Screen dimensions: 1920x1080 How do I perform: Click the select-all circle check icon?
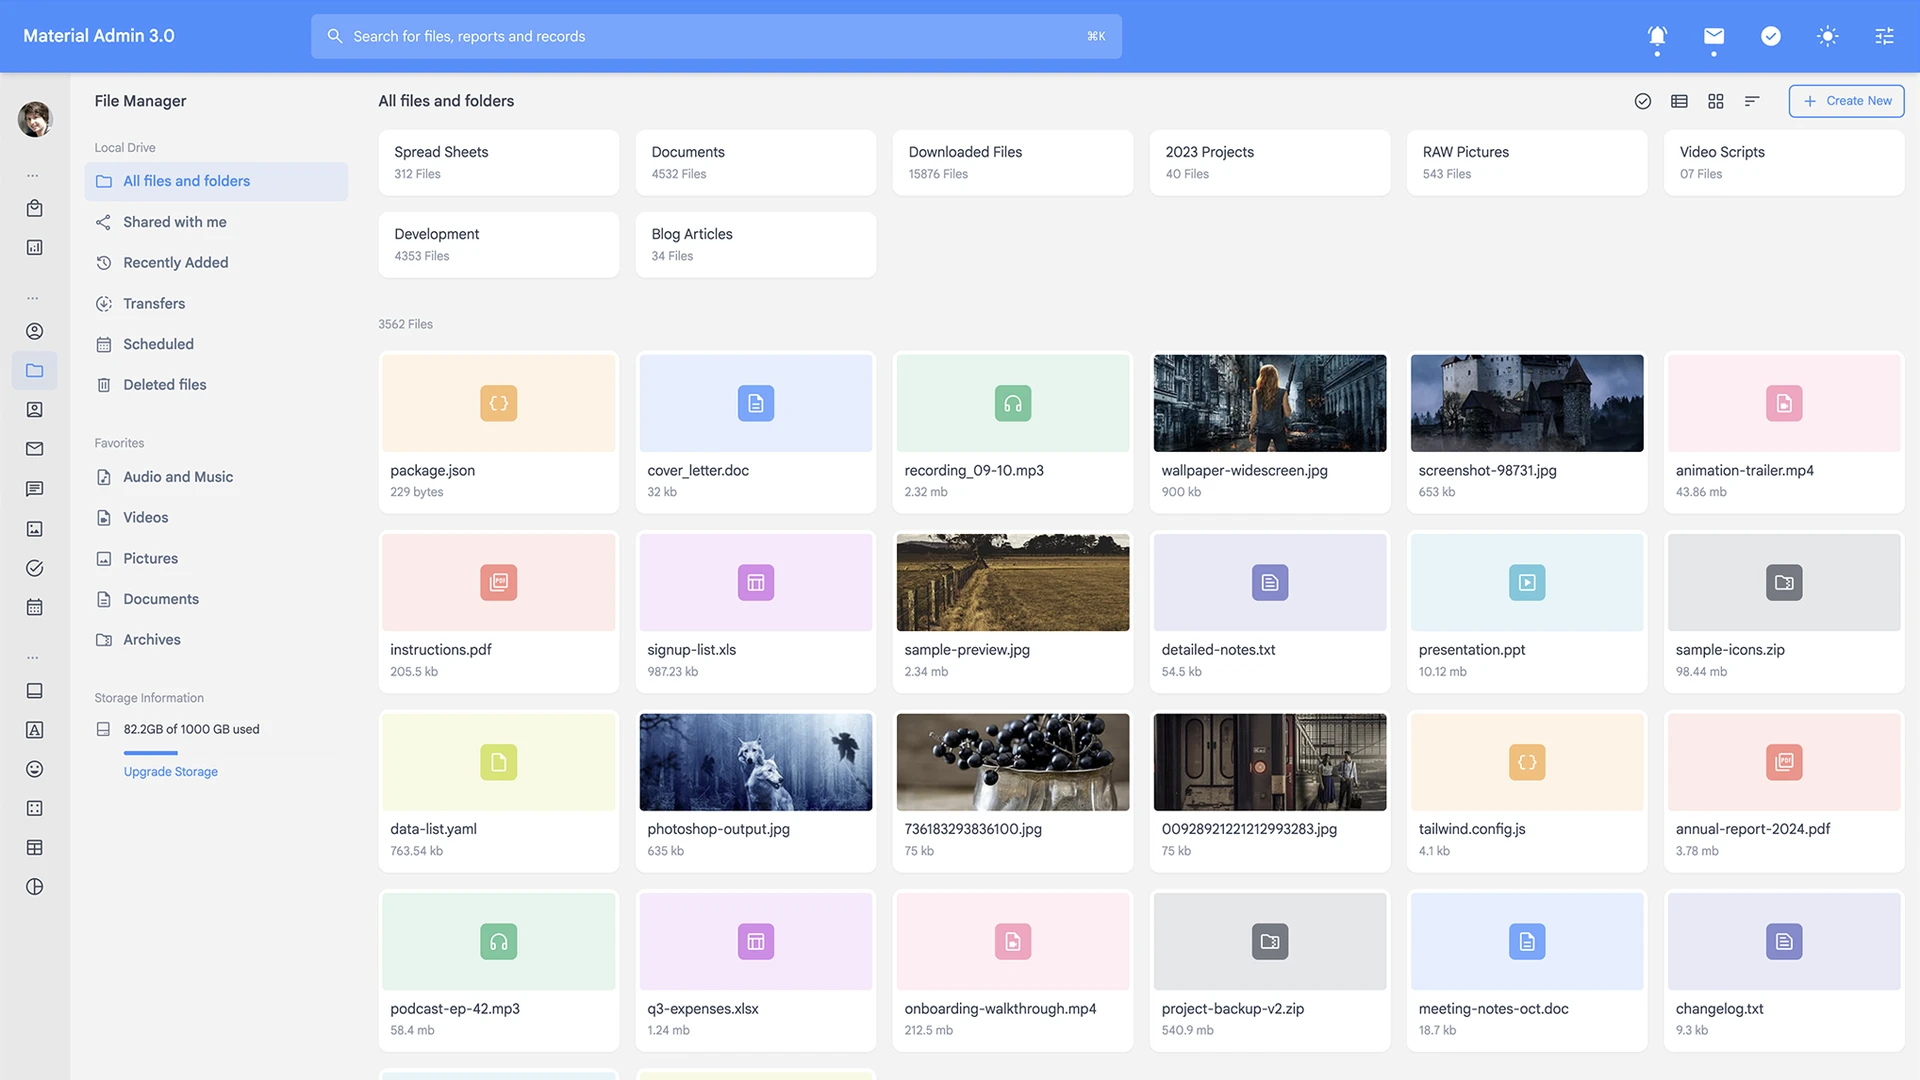click(x=1643, y=101)
